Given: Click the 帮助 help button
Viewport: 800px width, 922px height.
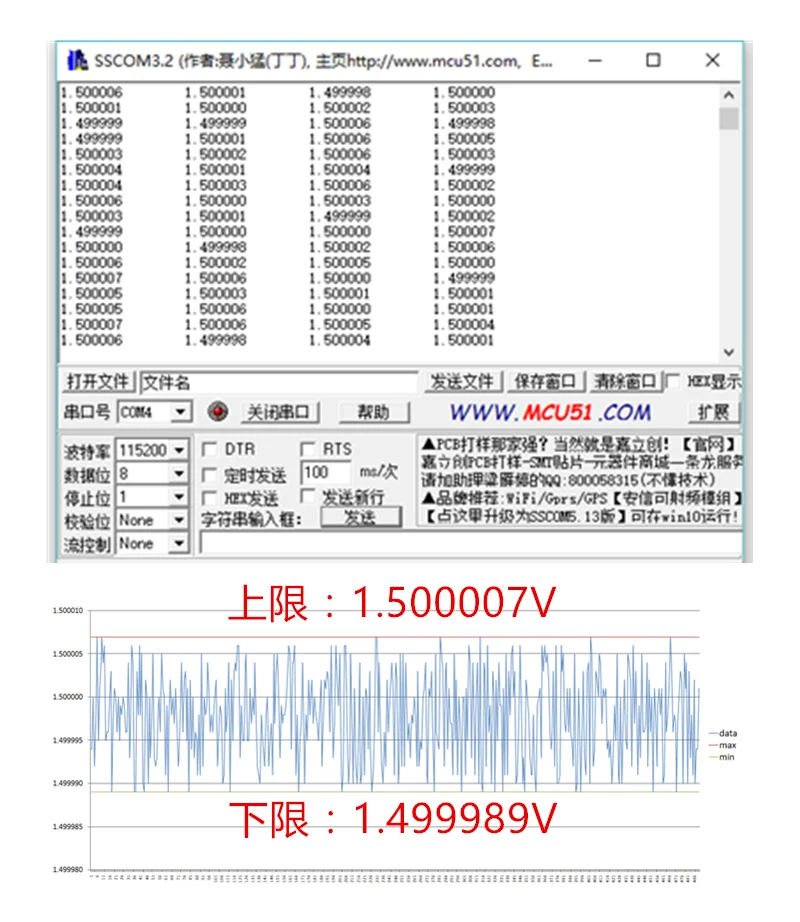Looking at the screenshot, I should click(x=374, y=412).
